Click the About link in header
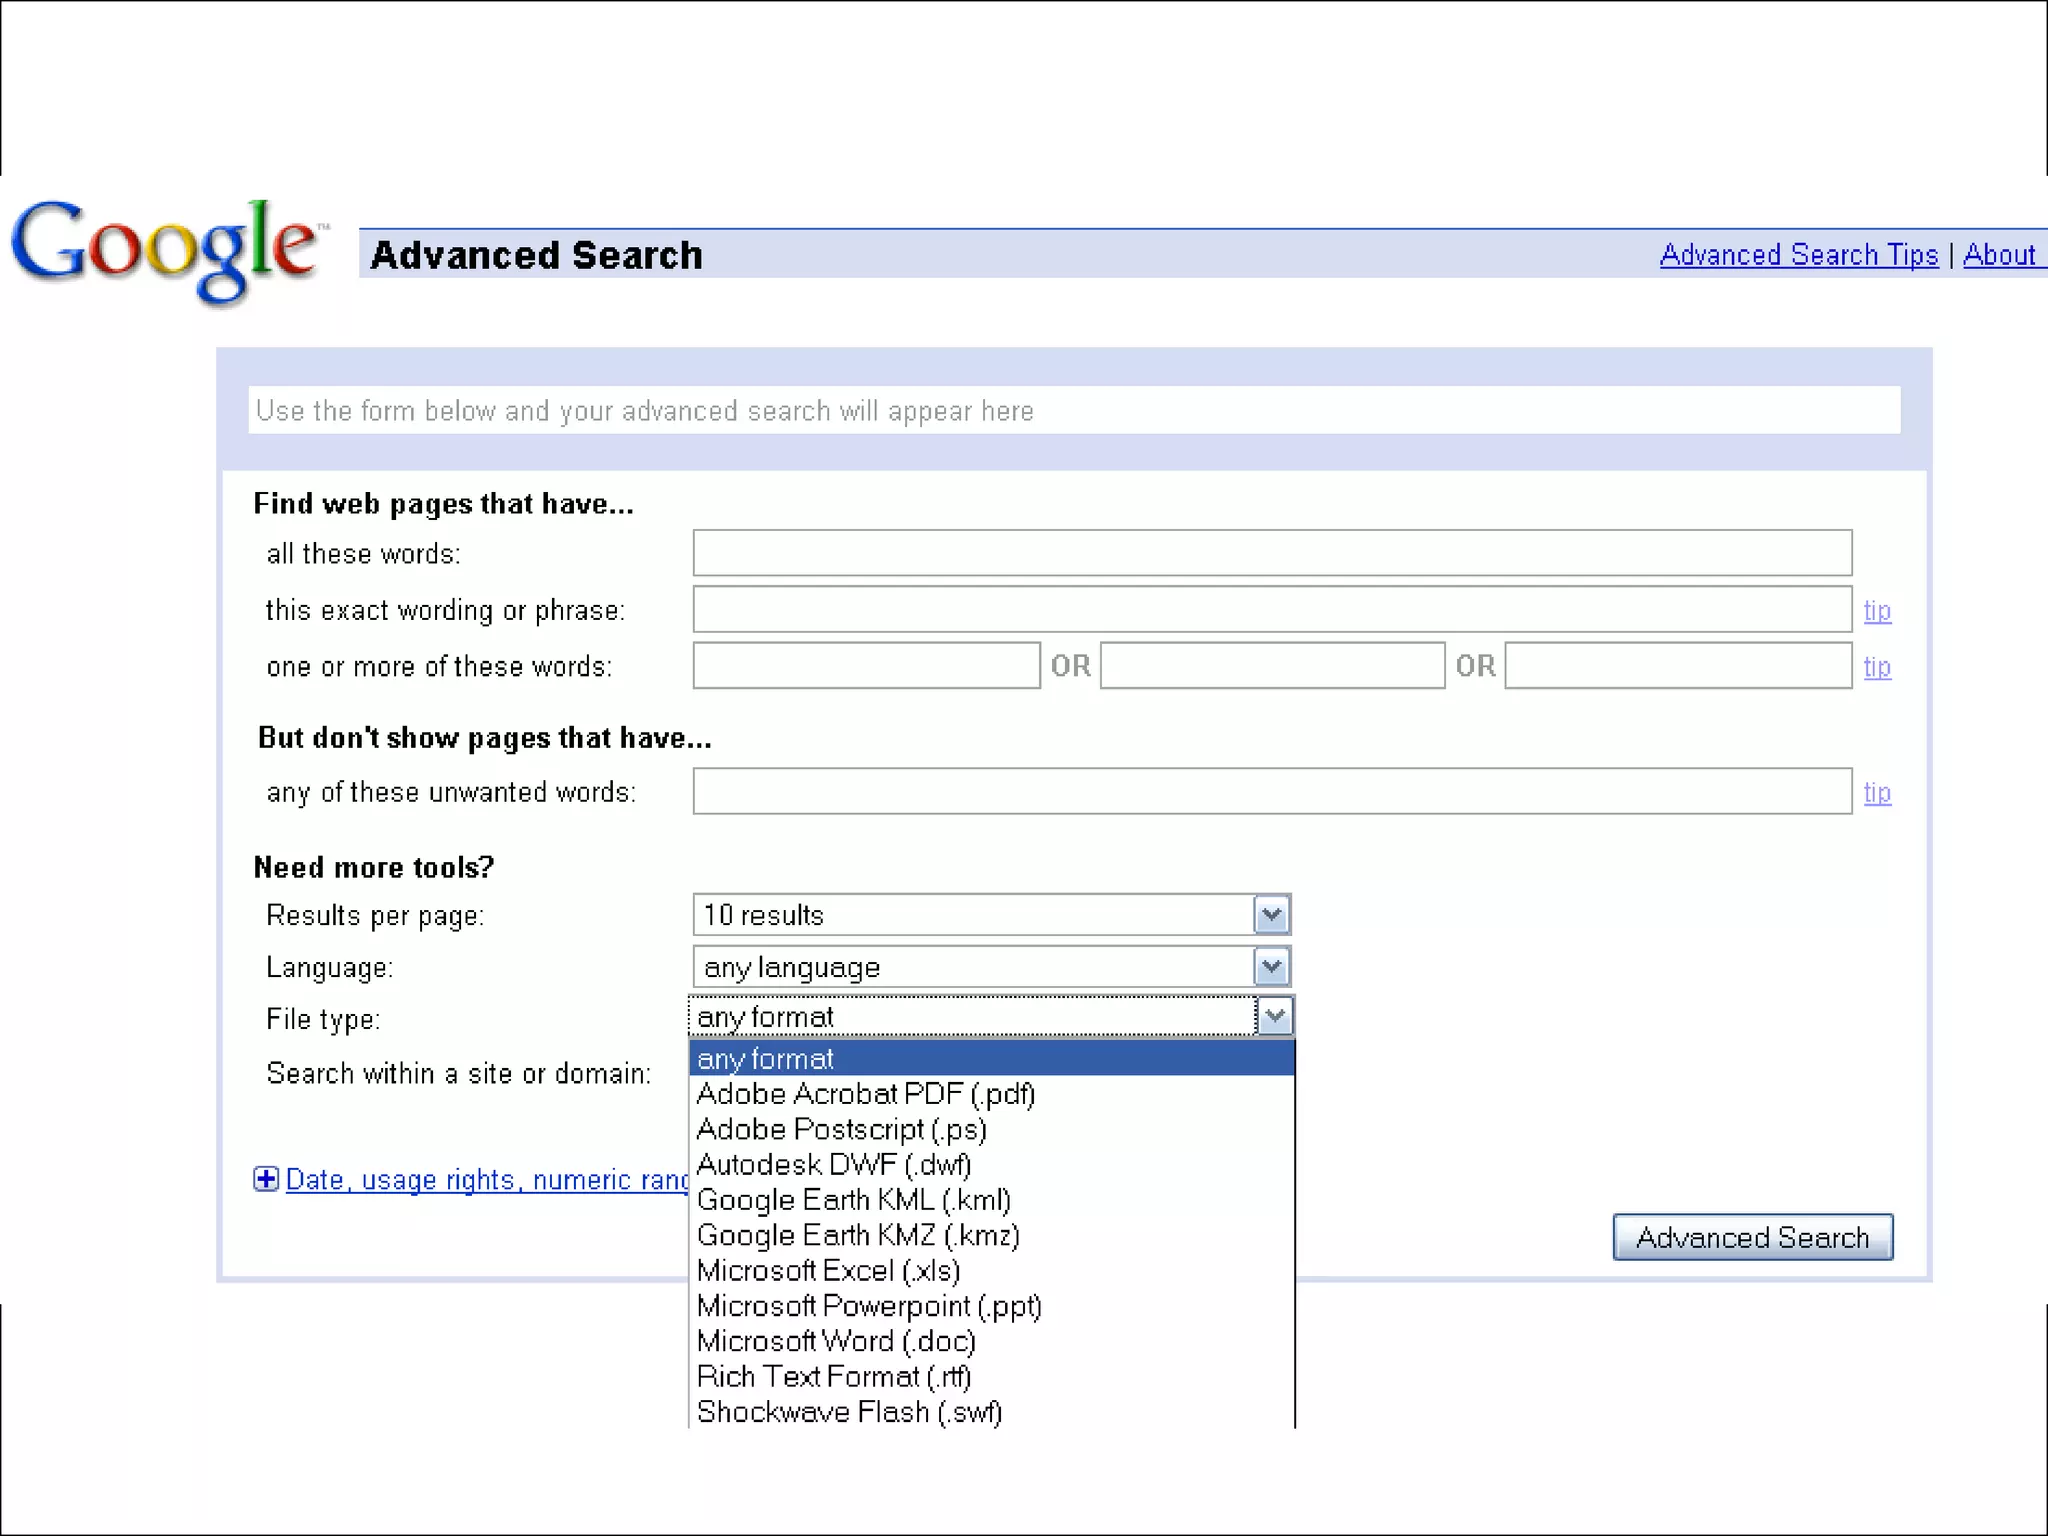2048x1536 pixels. pos(1998,255)
